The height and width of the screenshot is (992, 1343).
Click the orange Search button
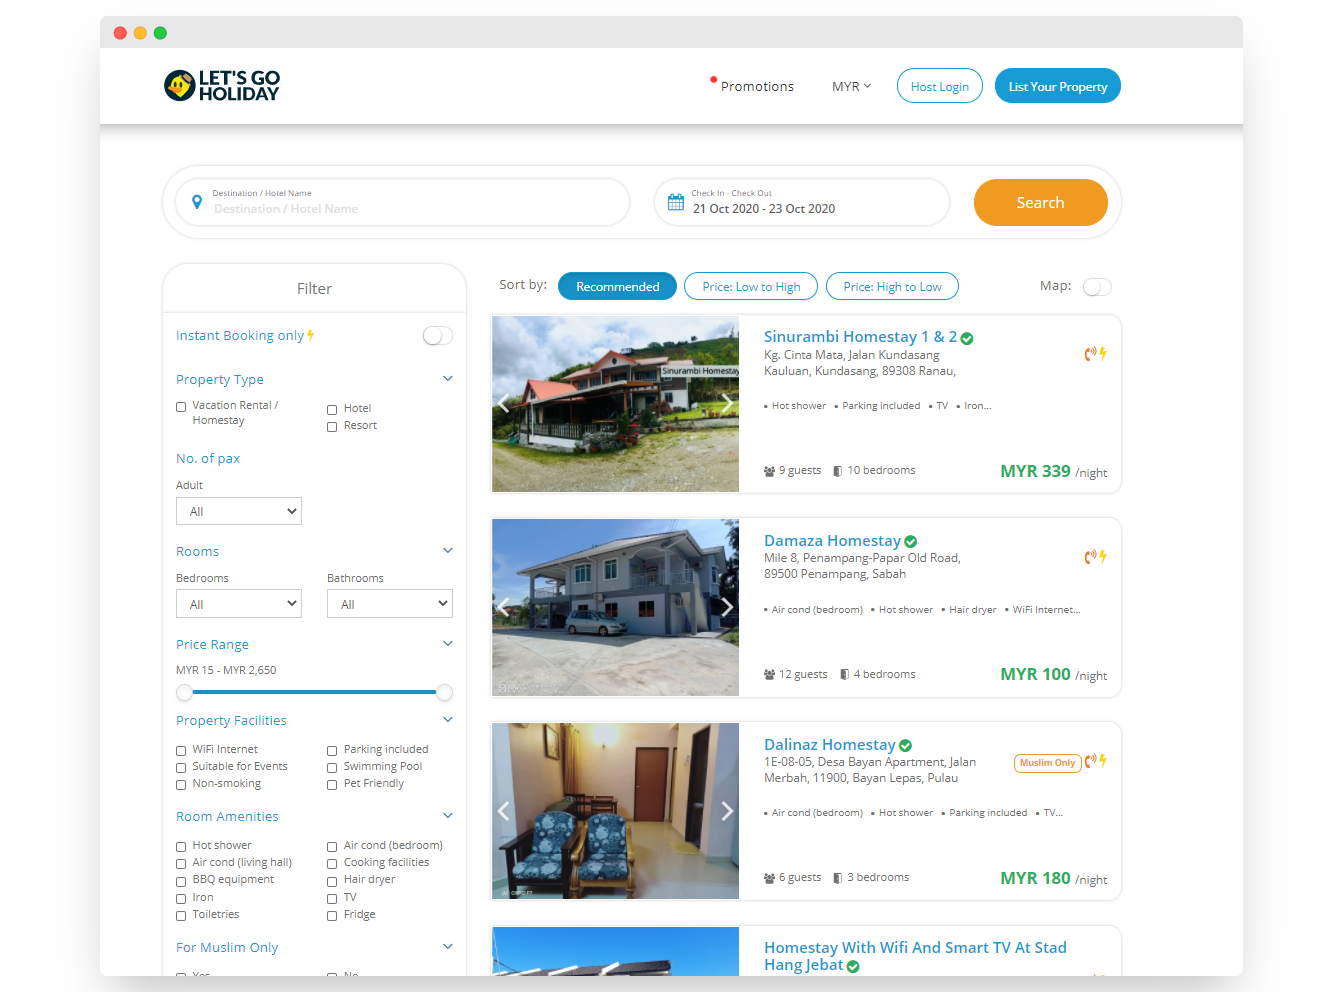1040,203
